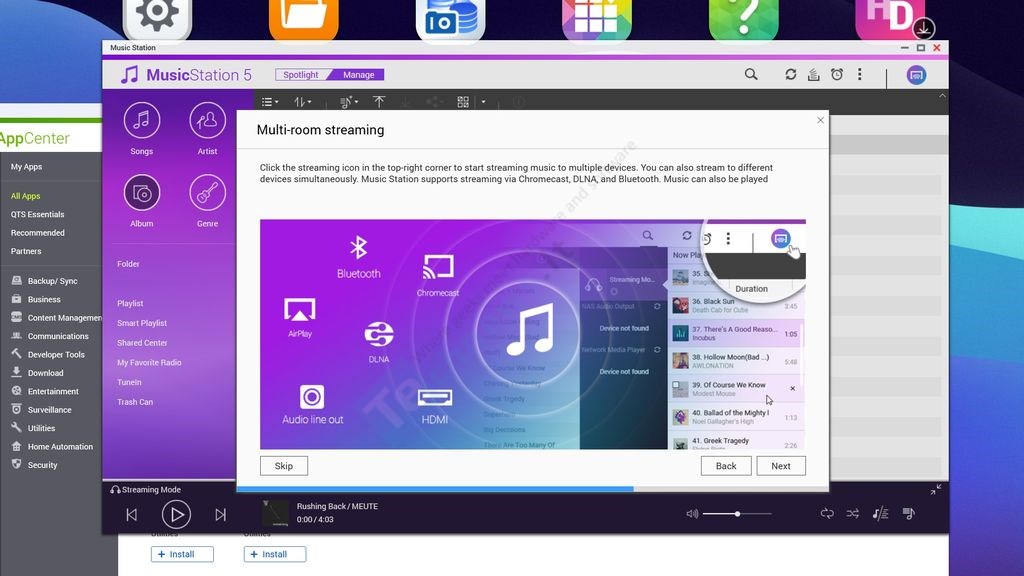This screenshot has height=576, width=1024.
Task: Click the refresh icon in the header
Action: pyautogui.click(x=790, y=74)
